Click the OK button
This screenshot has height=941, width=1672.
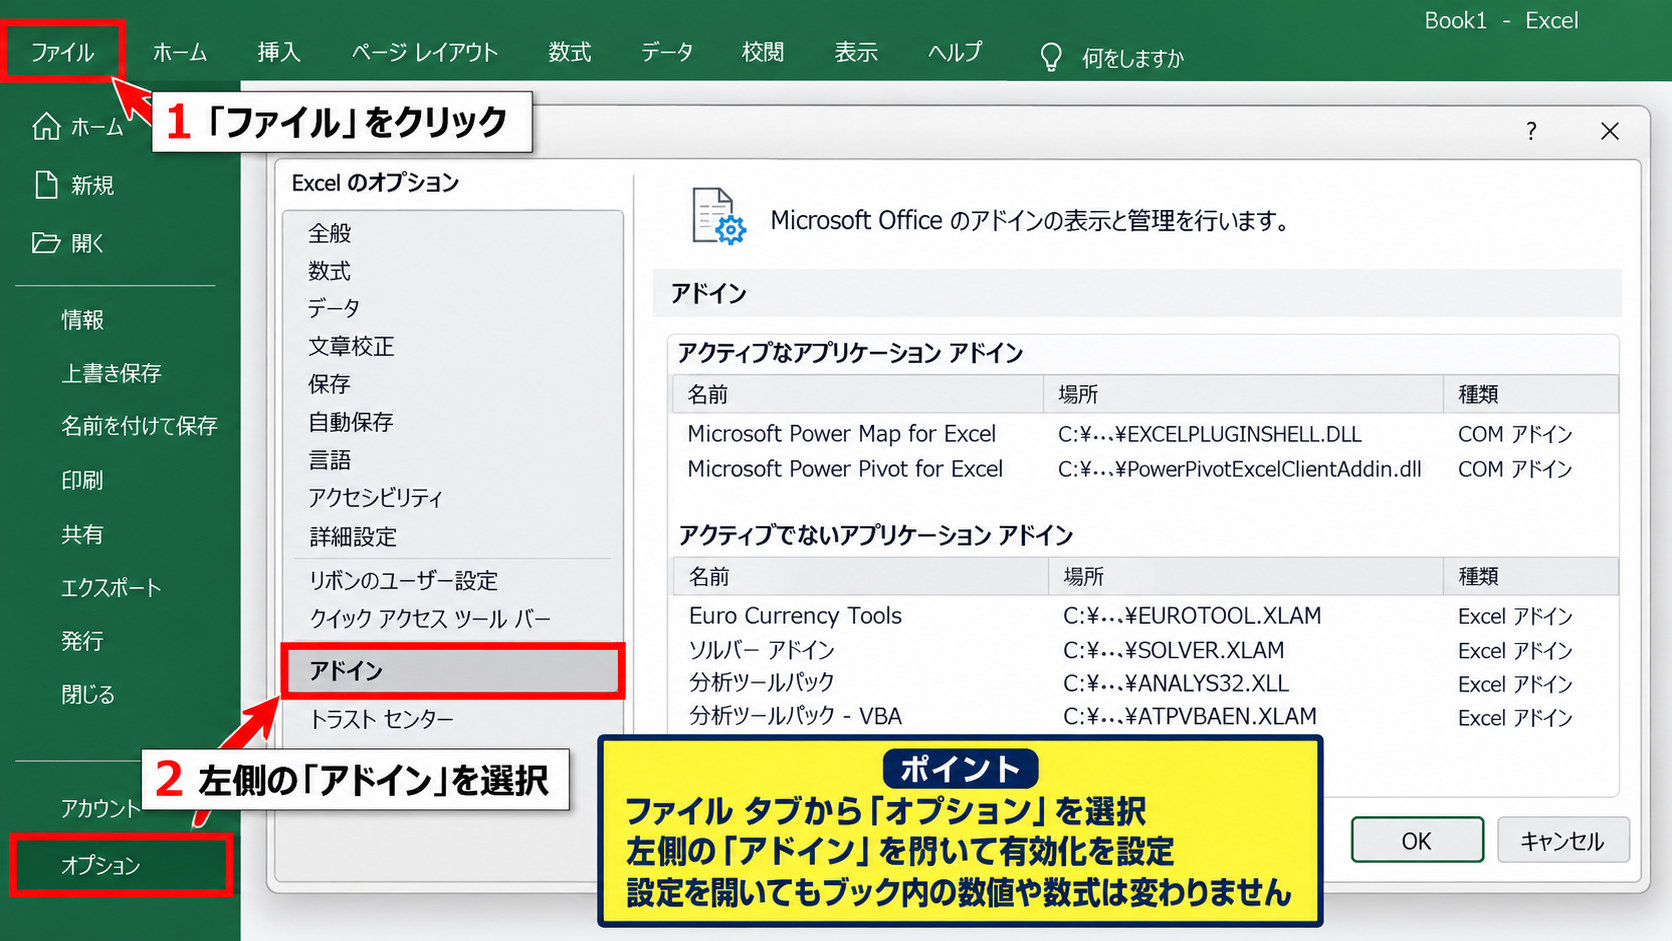tap(1417, 840)
